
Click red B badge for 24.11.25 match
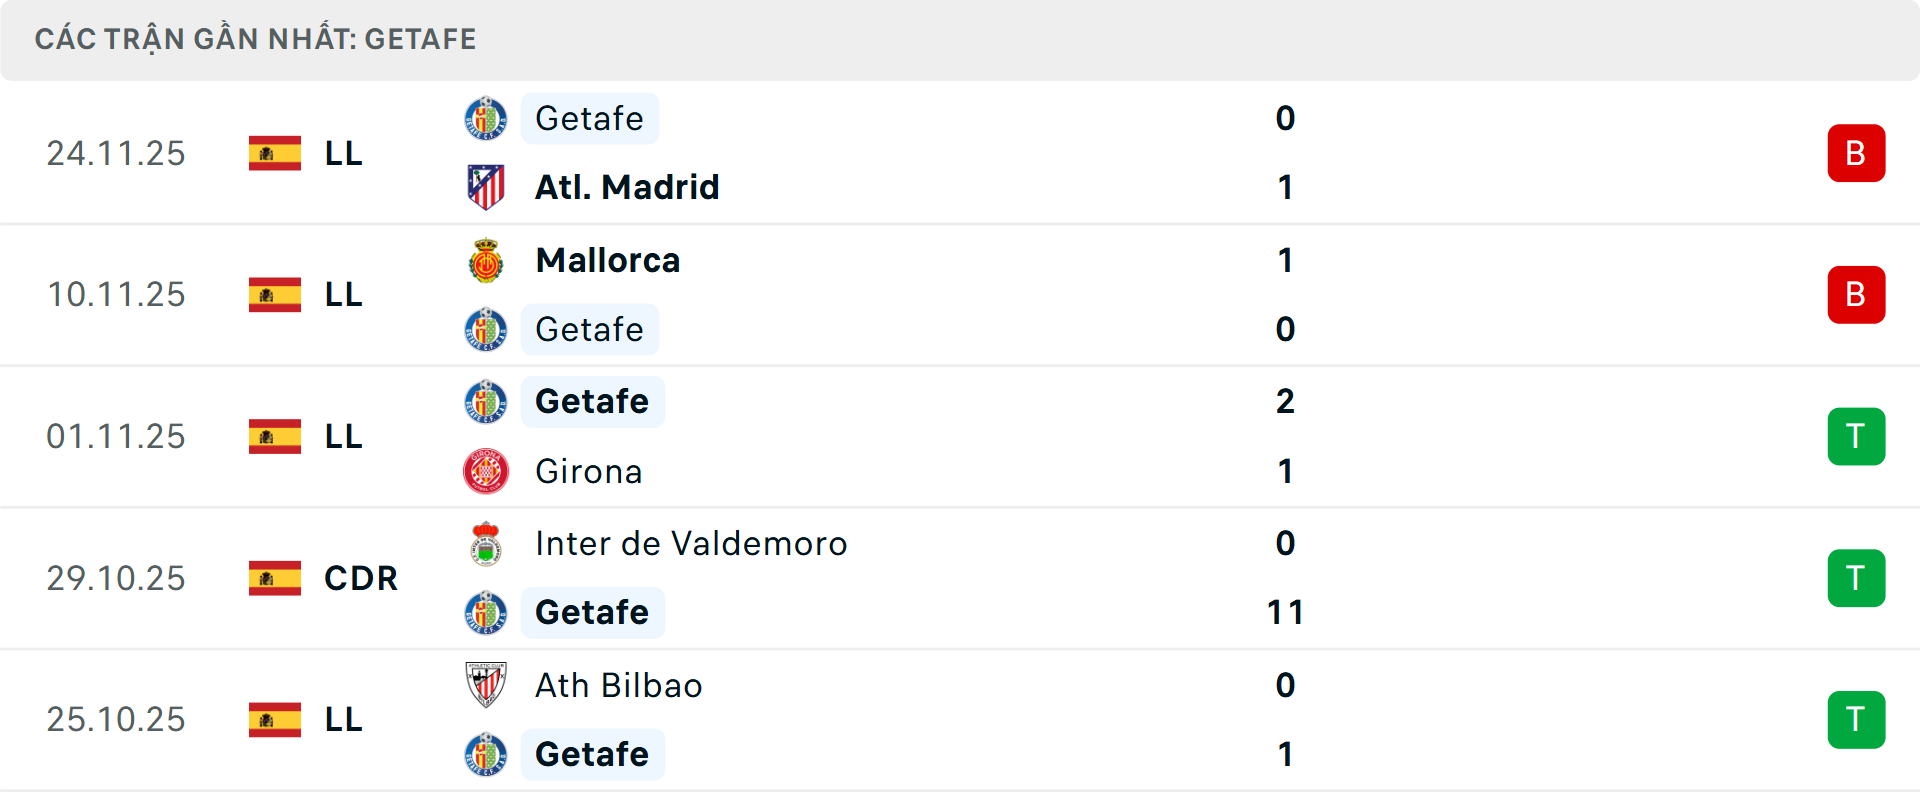click(1855, 153)
